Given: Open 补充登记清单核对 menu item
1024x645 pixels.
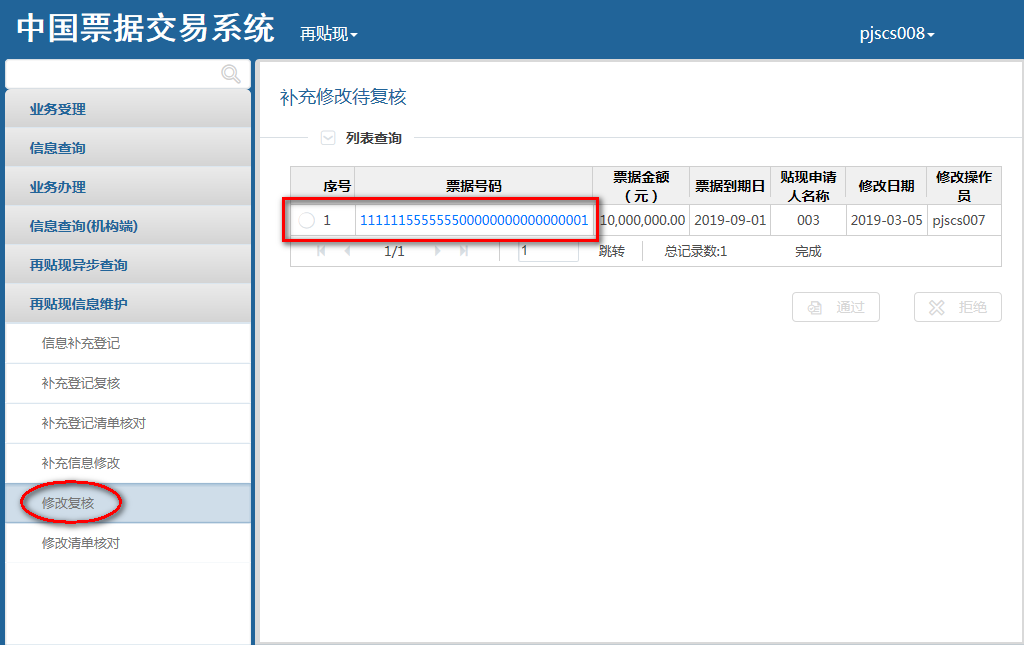Looking at the screenshot, I should coord(128,423).
